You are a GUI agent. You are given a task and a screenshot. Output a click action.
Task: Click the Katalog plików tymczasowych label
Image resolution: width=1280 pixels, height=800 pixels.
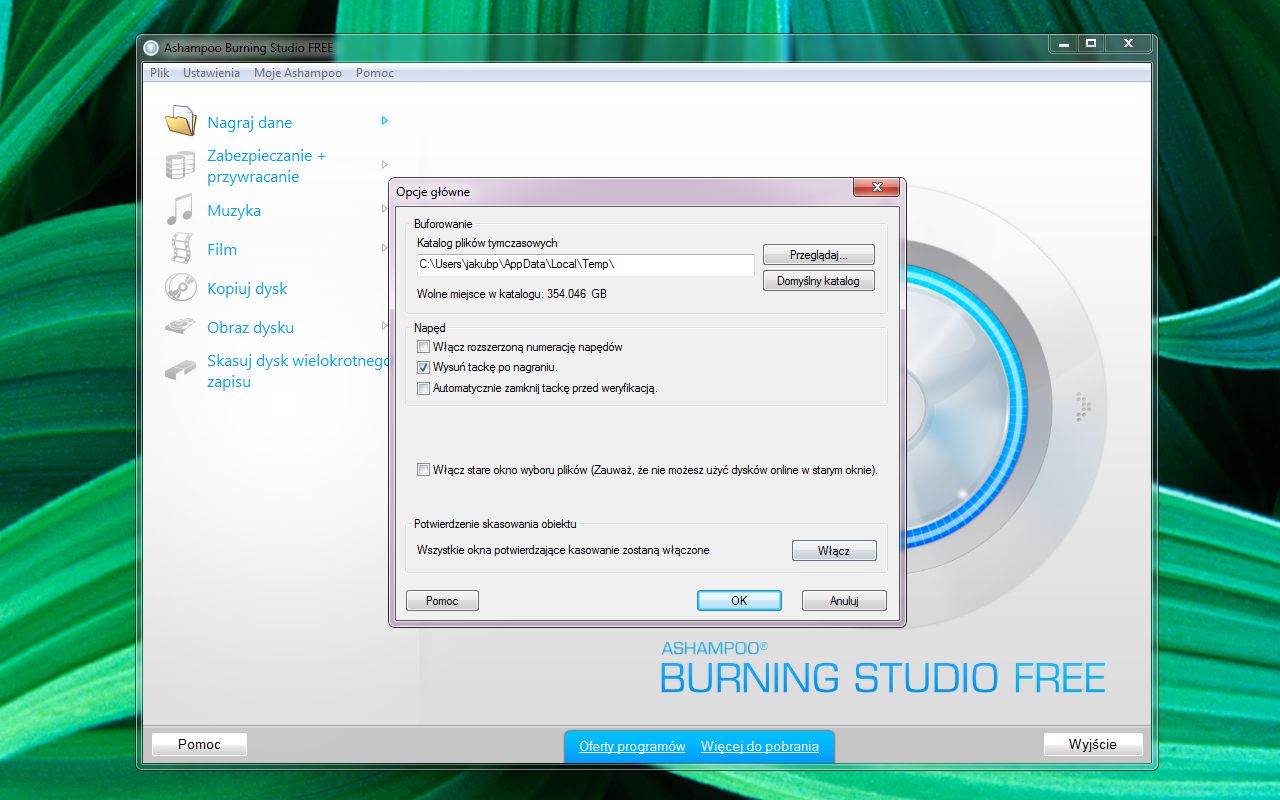point(487,243)
